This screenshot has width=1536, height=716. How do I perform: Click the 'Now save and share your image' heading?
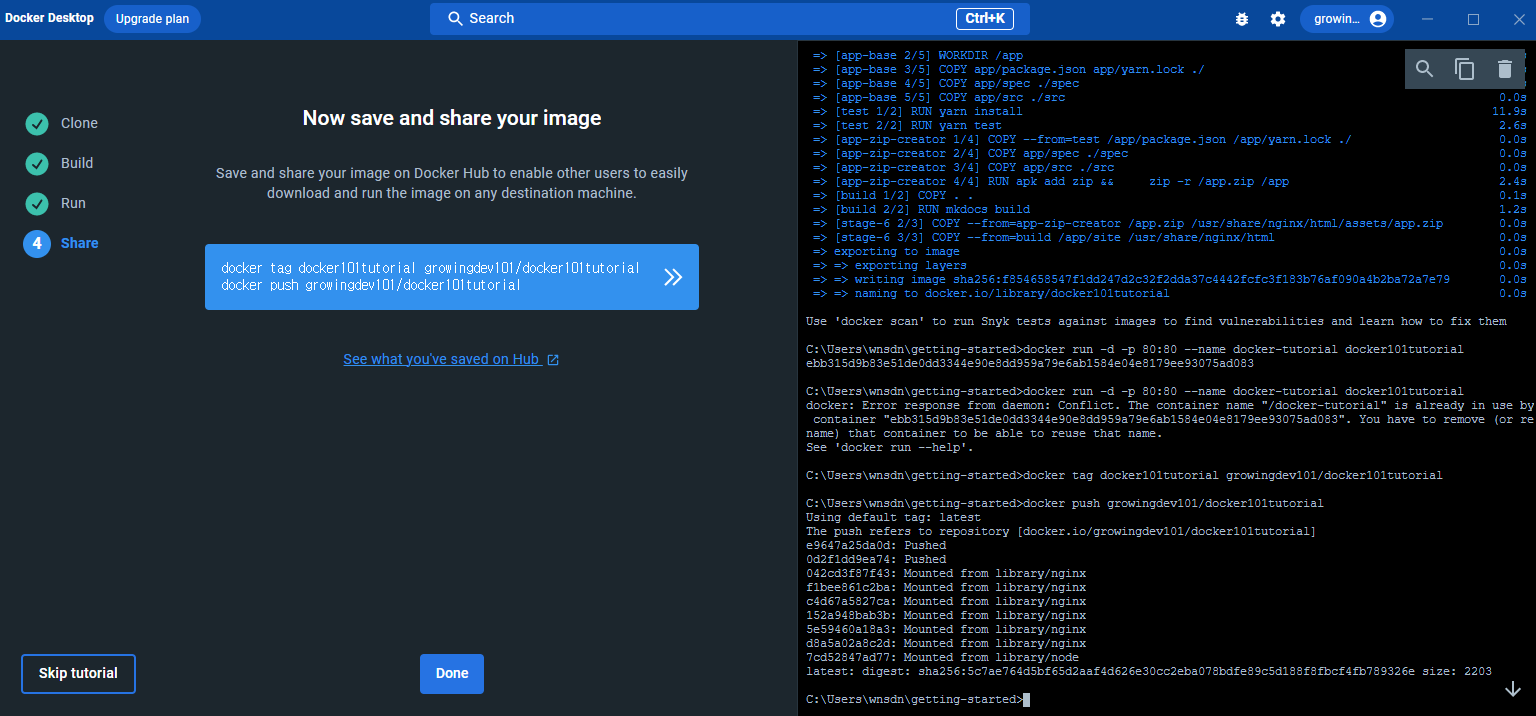point(452,118)
